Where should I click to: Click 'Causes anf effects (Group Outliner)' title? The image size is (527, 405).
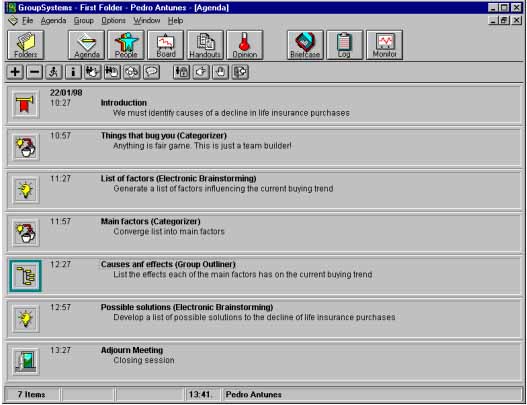168,265
